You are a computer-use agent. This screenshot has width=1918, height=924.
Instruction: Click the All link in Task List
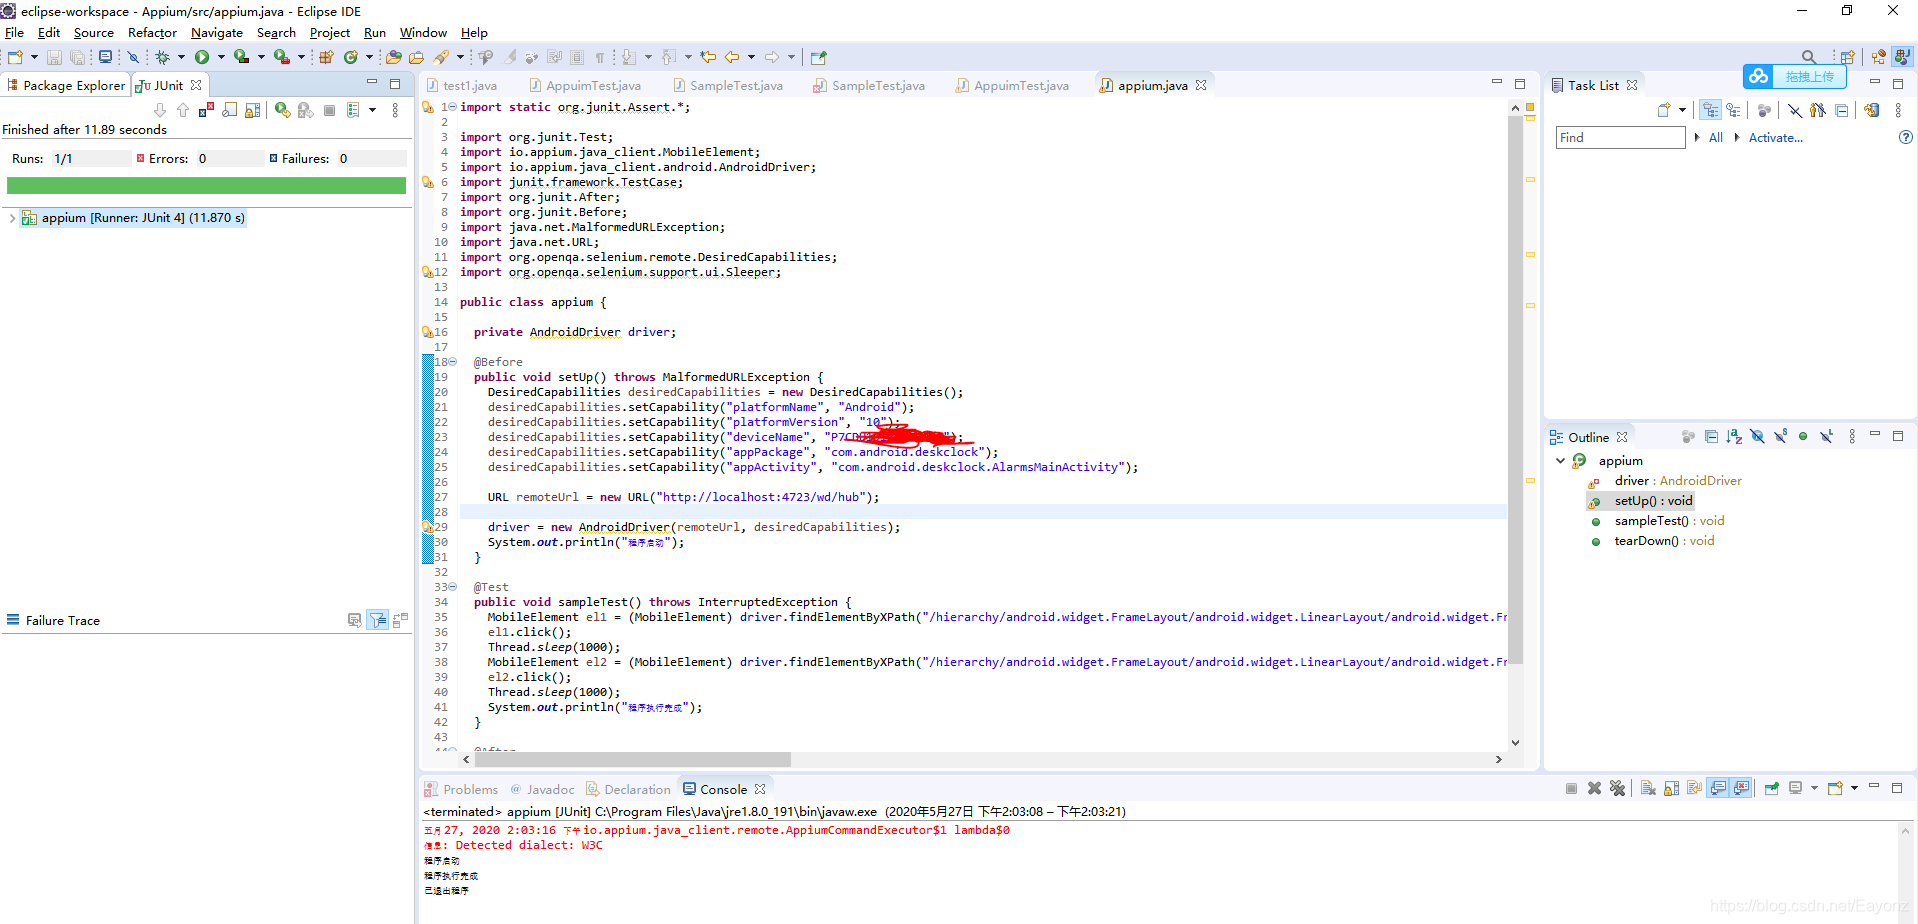coord(1716,138)
